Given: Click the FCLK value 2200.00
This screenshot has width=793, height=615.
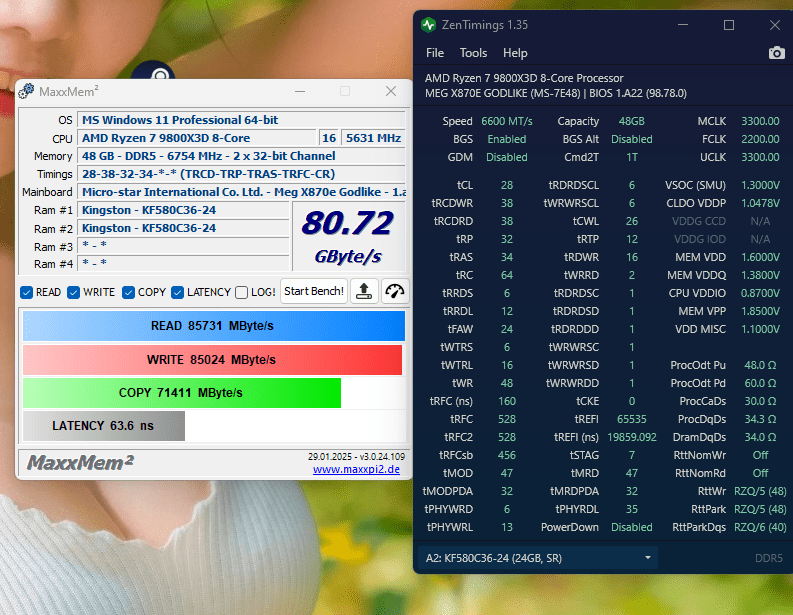Looking at the screenshot, I should 760,139.
